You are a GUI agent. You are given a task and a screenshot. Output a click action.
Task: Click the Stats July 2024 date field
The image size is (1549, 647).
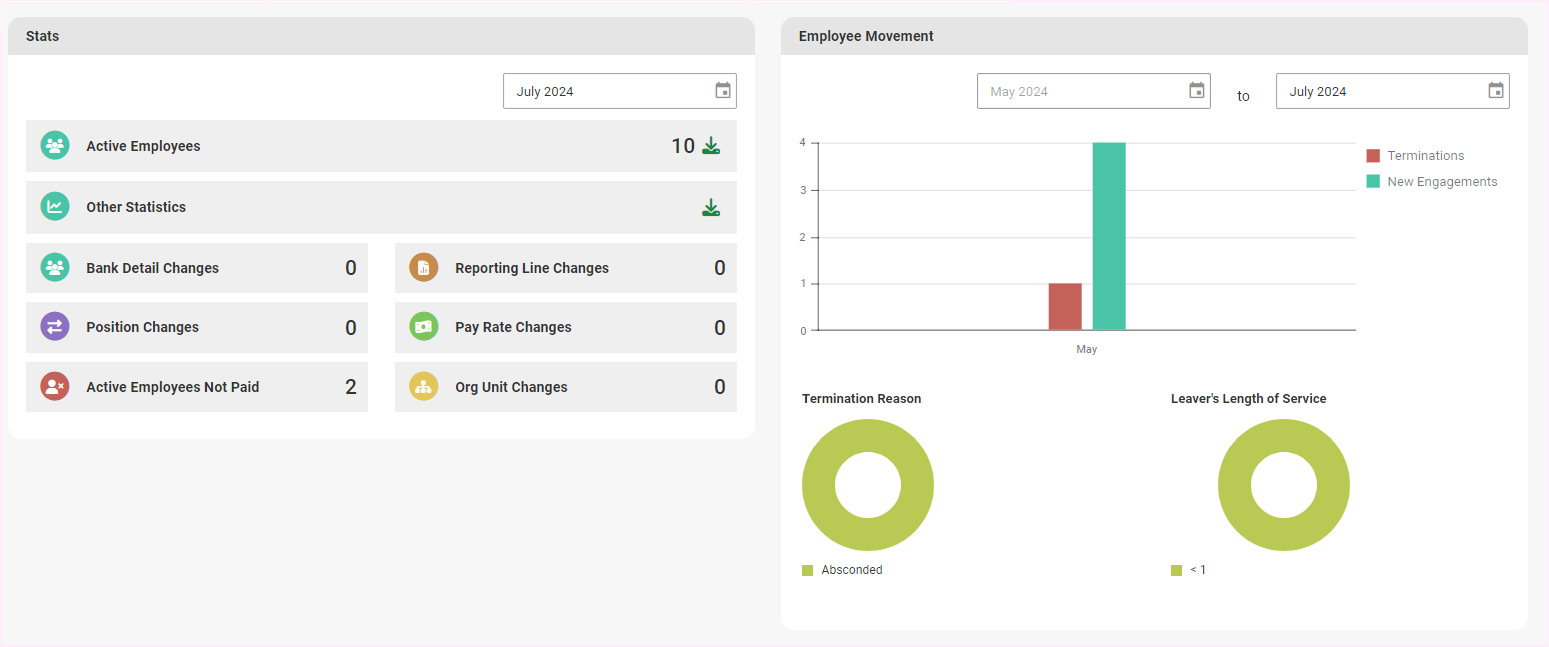[605, 91]
